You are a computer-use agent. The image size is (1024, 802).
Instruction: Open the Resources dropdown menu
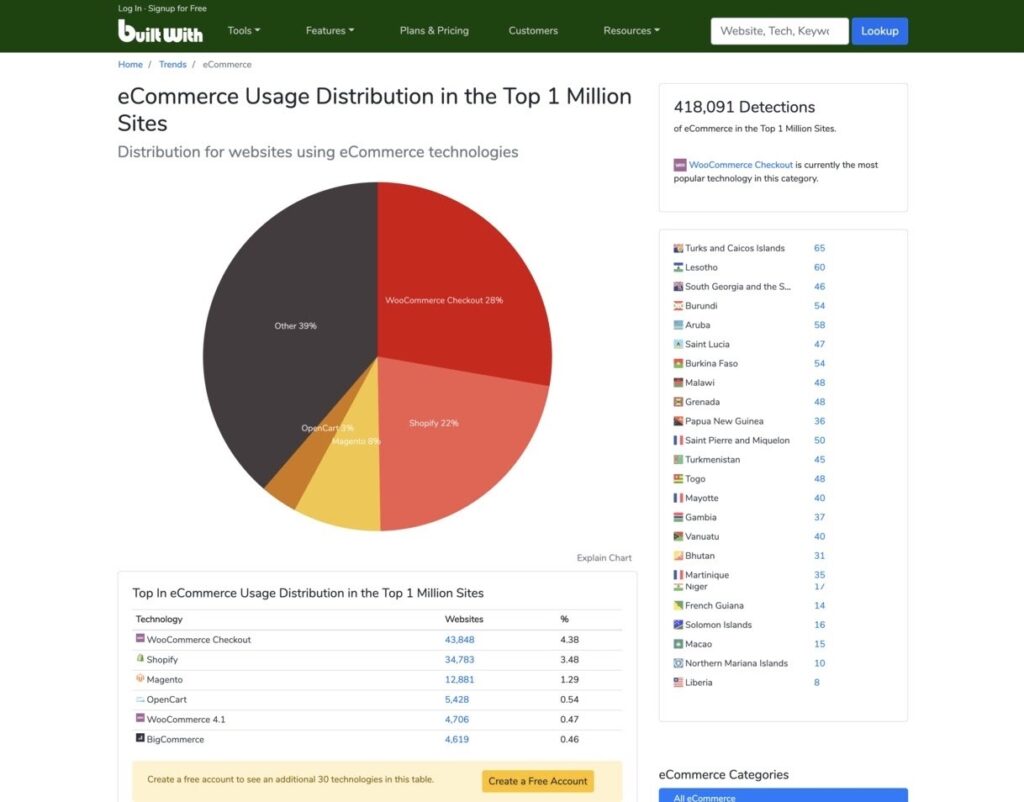(632, 31)
